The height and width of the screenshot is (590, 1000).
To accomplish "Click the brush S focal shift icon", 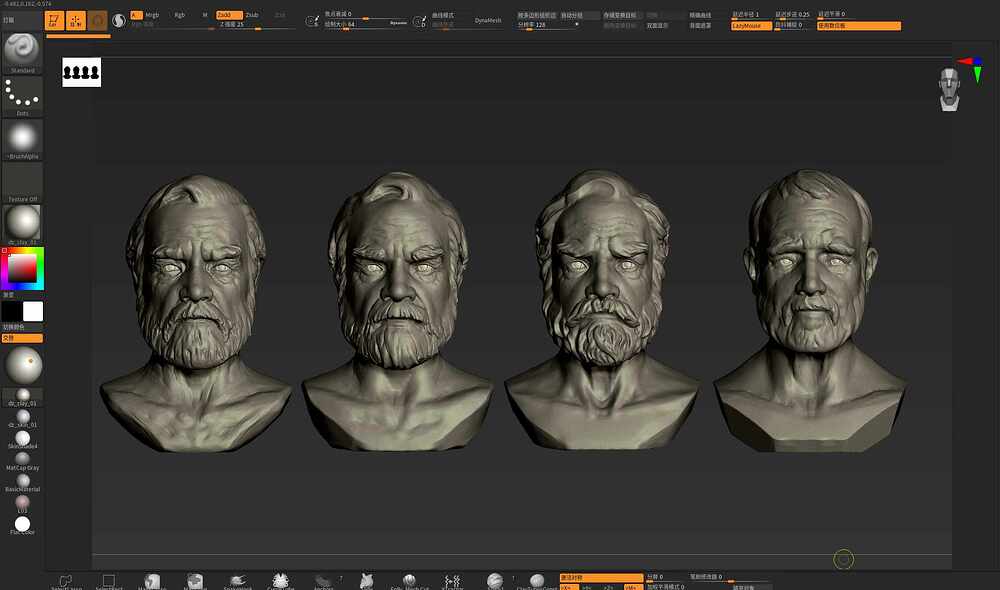I will click(x=312, y=21).
